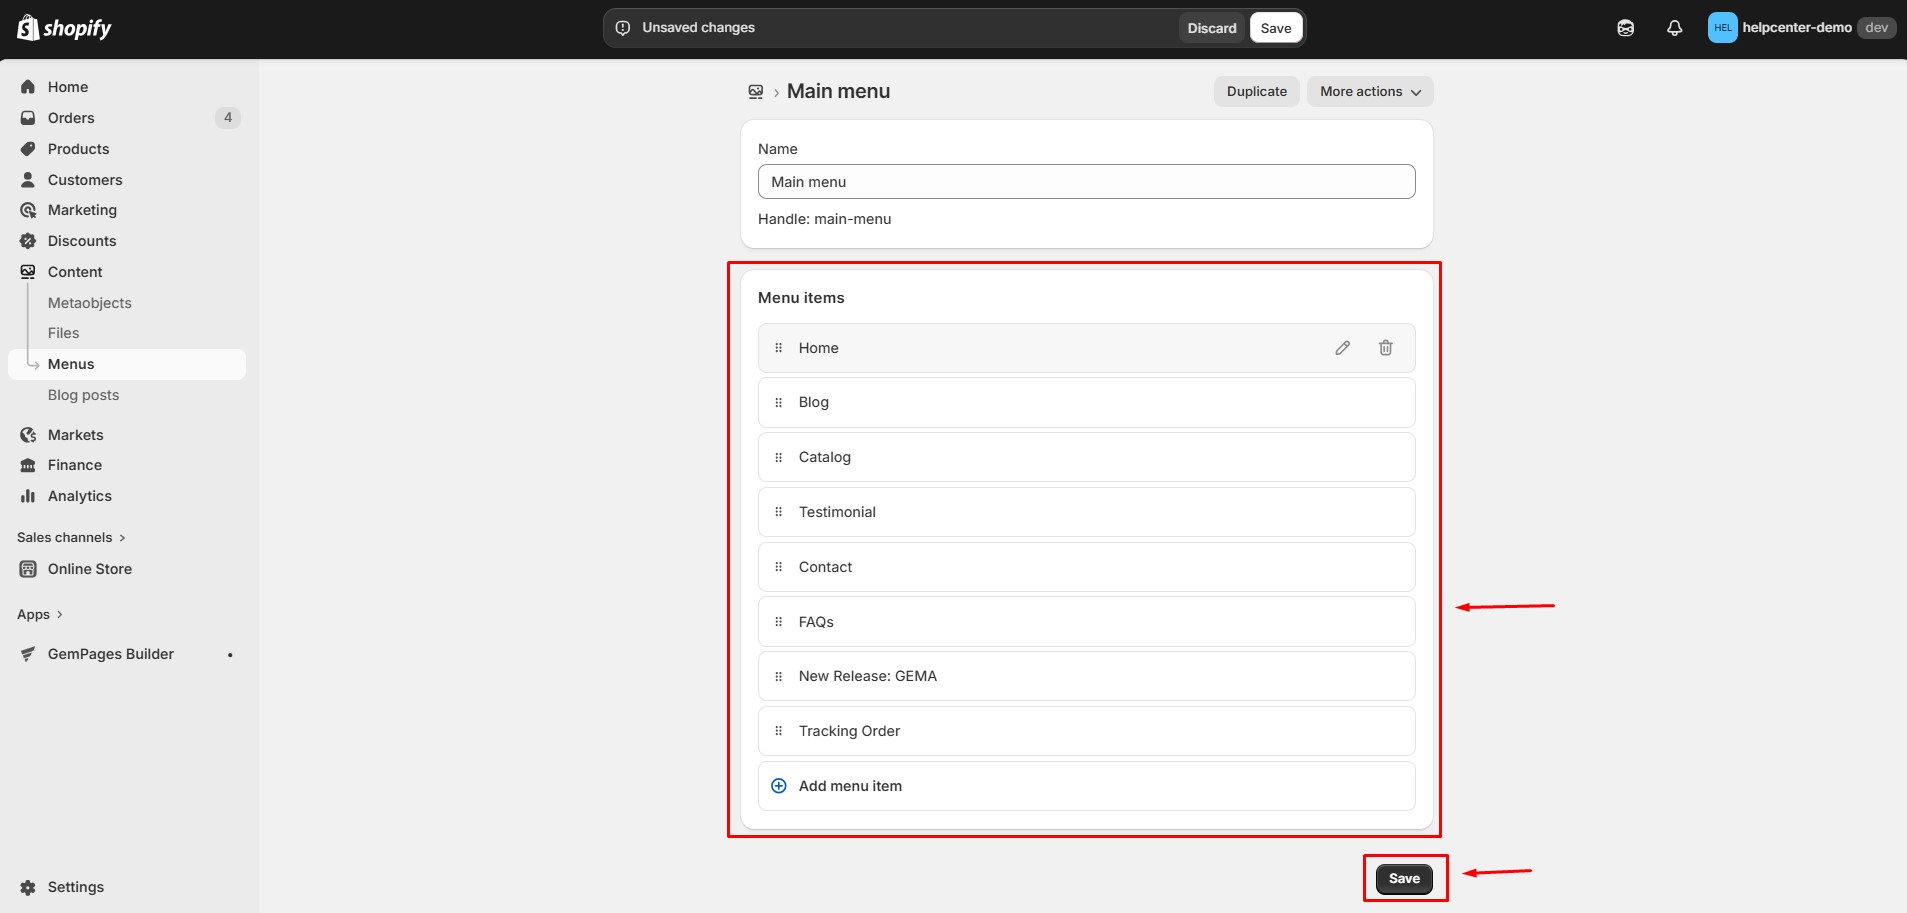
Task: Click the Name field containing Main menu
Action: 1086,181
